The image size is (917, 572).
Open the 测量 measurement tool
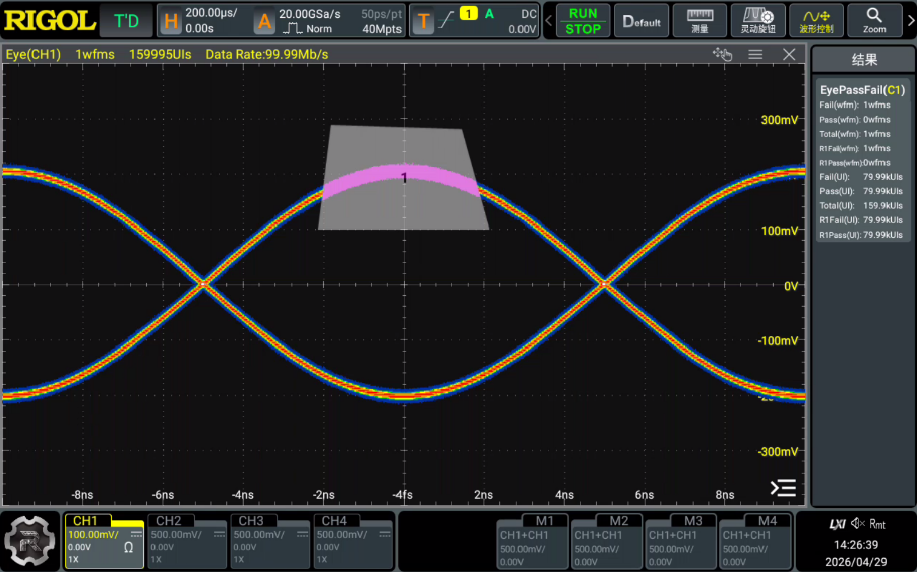point(699,21)
